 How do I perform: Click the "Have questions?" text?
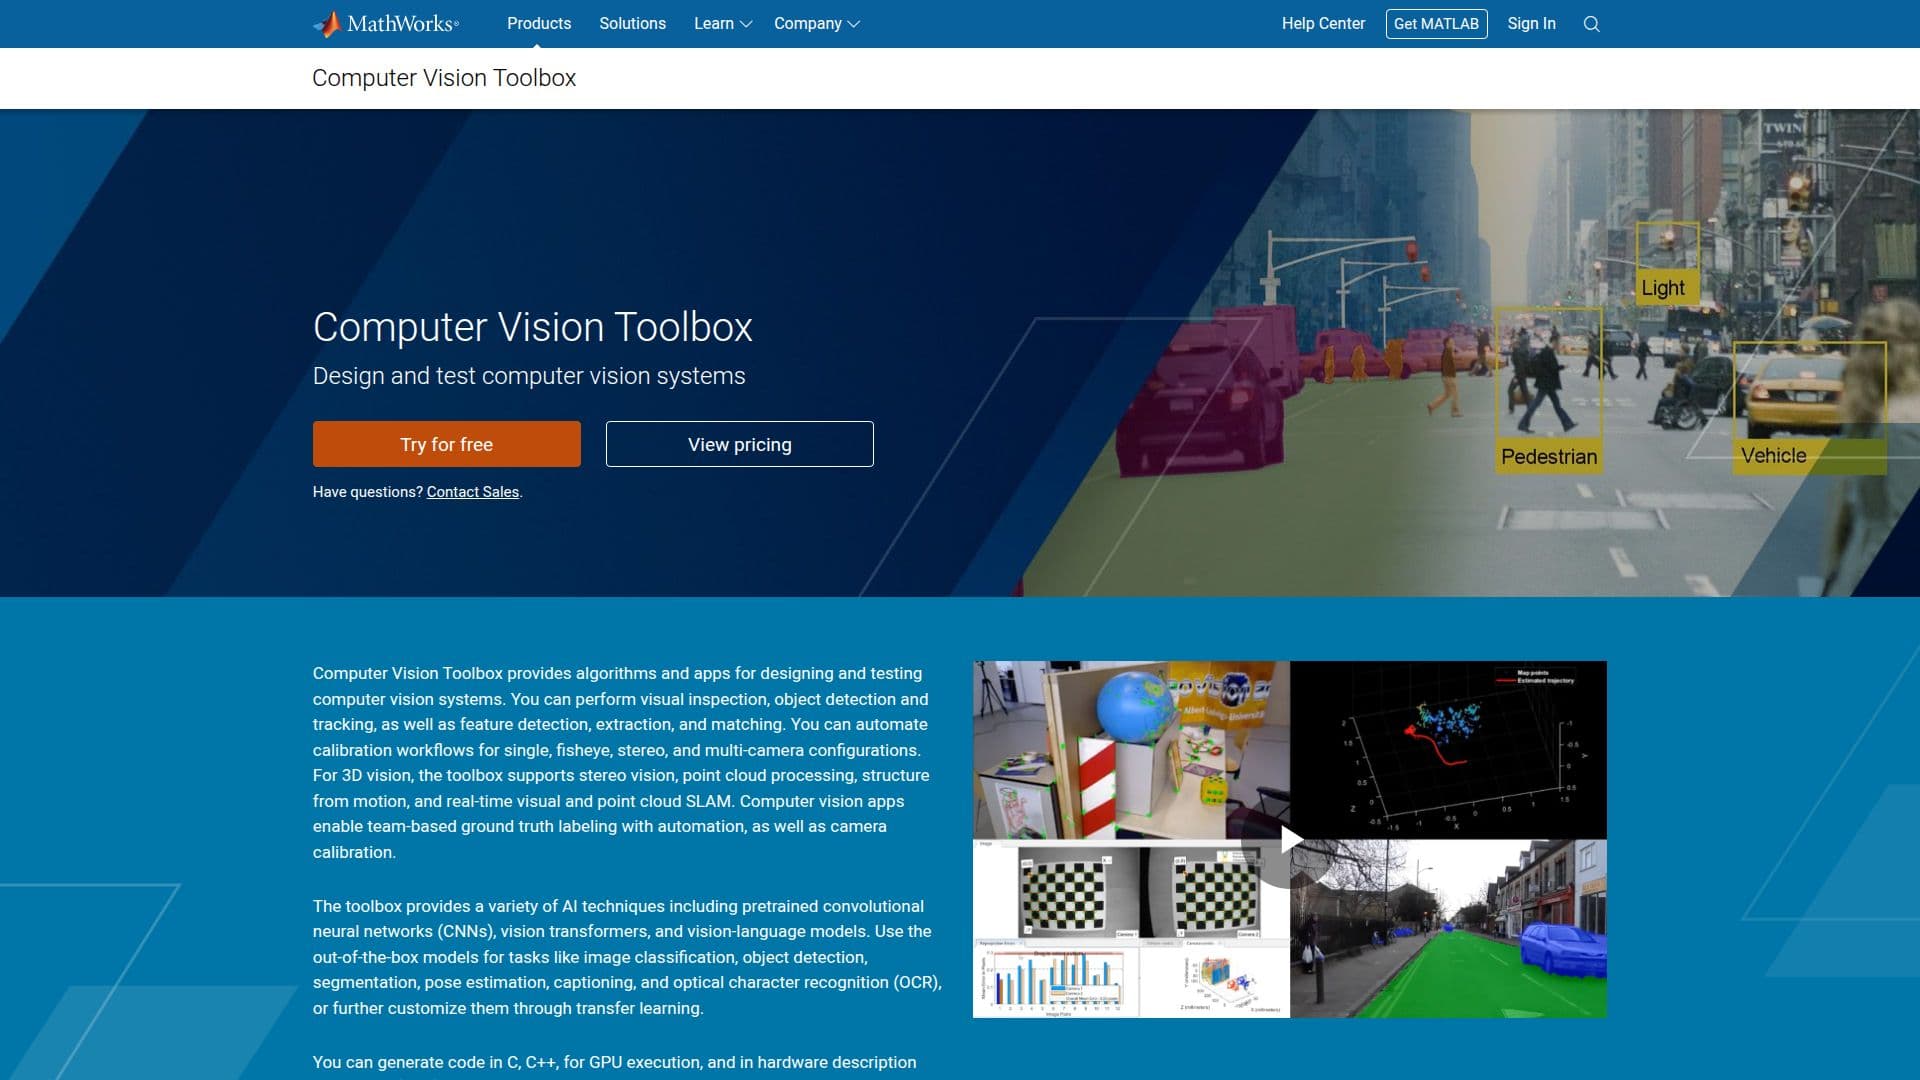click(368, 492)
